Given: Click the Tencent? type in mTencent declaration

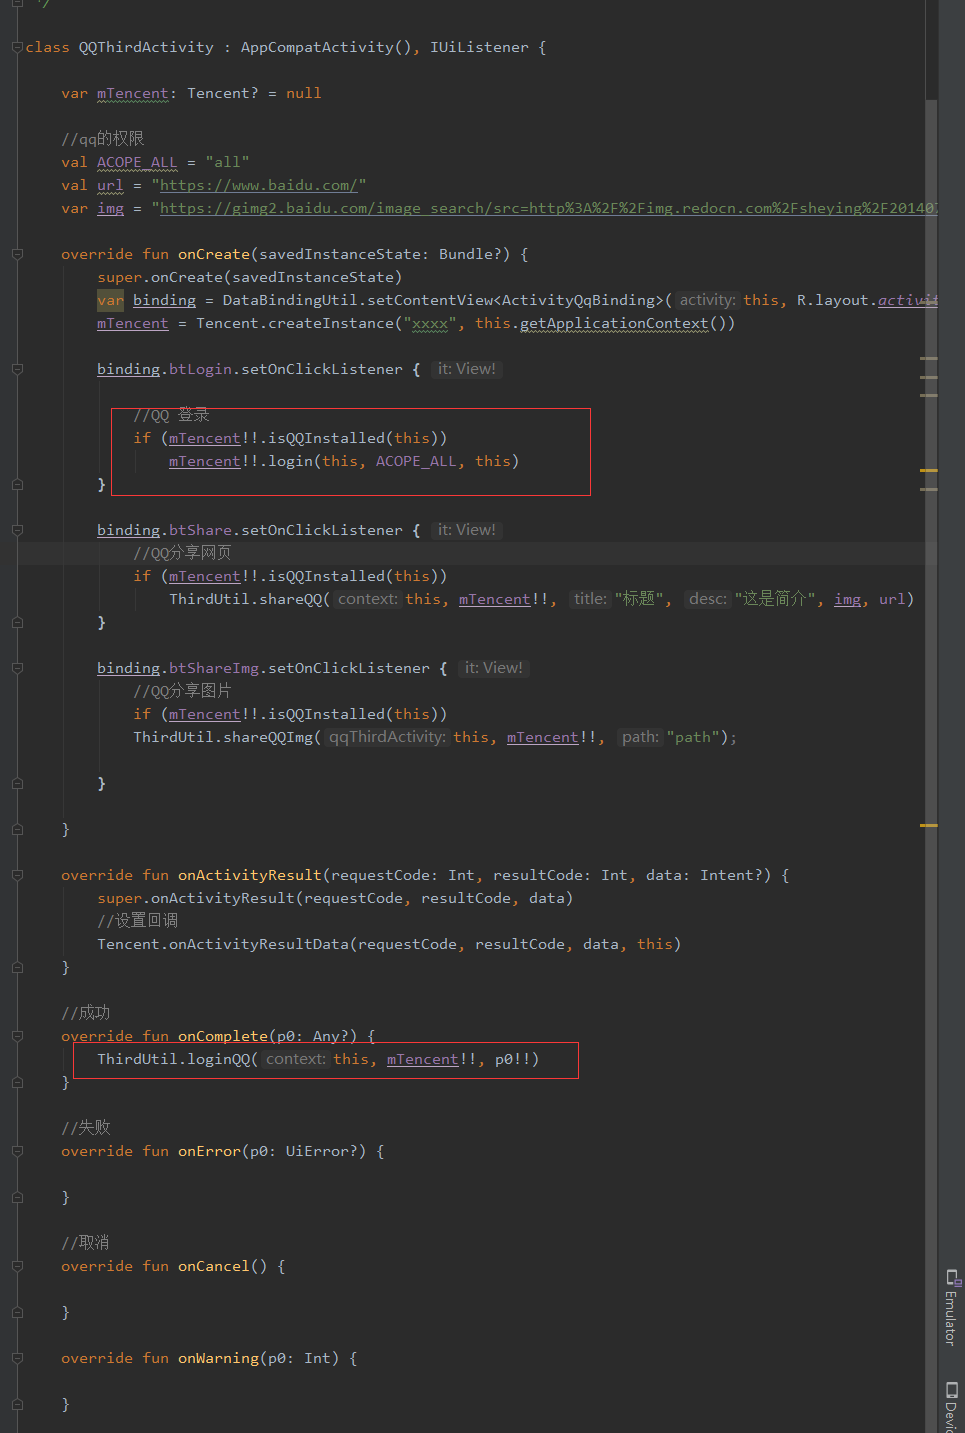Looking at the screenshot, I should (223, 93).
